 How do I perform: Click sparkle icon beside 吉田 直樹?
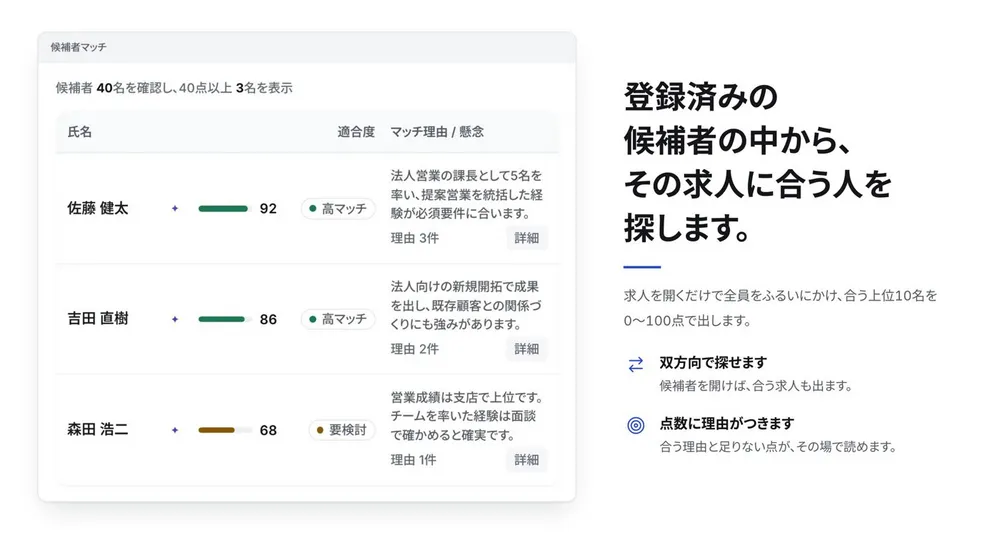[x=175, y=319]
